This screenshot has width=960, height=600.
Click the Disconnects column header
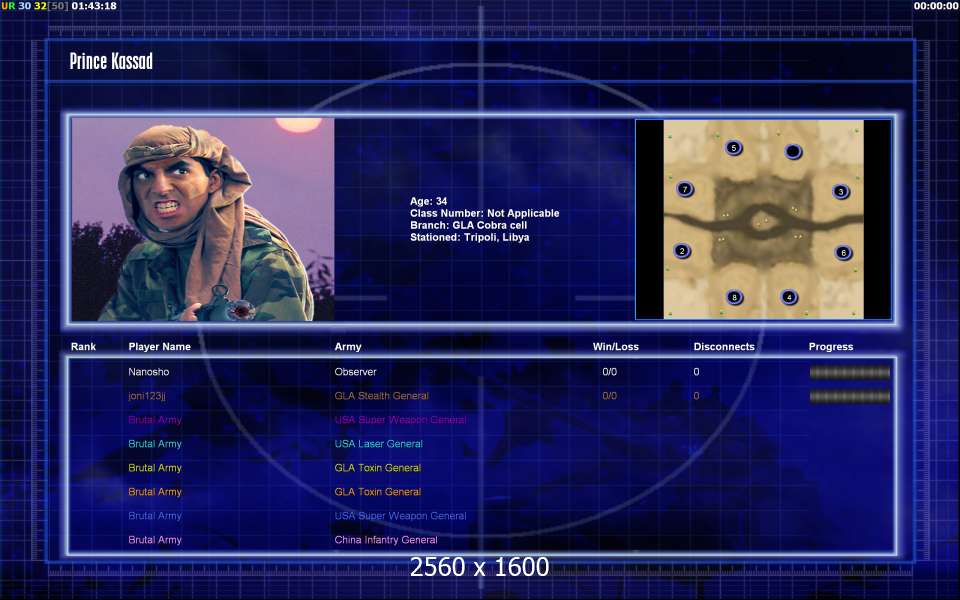724,347
